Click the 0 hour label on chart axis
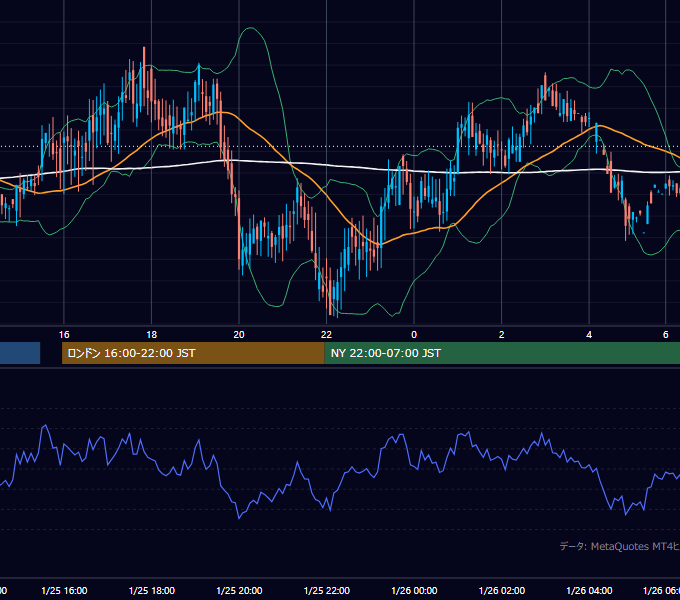The height and width of the screenshot is (600, 680). (x=414, y=334)
